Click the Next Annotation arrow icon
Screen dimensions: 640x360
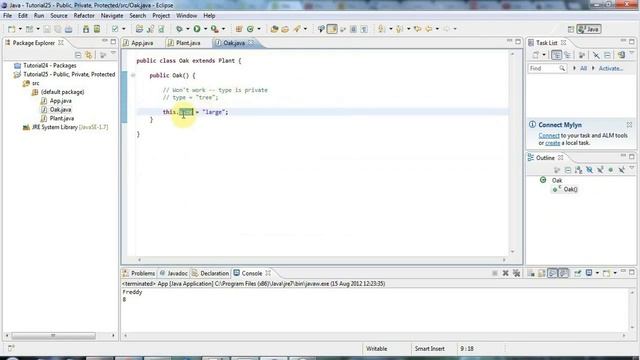tap(382, 29)
